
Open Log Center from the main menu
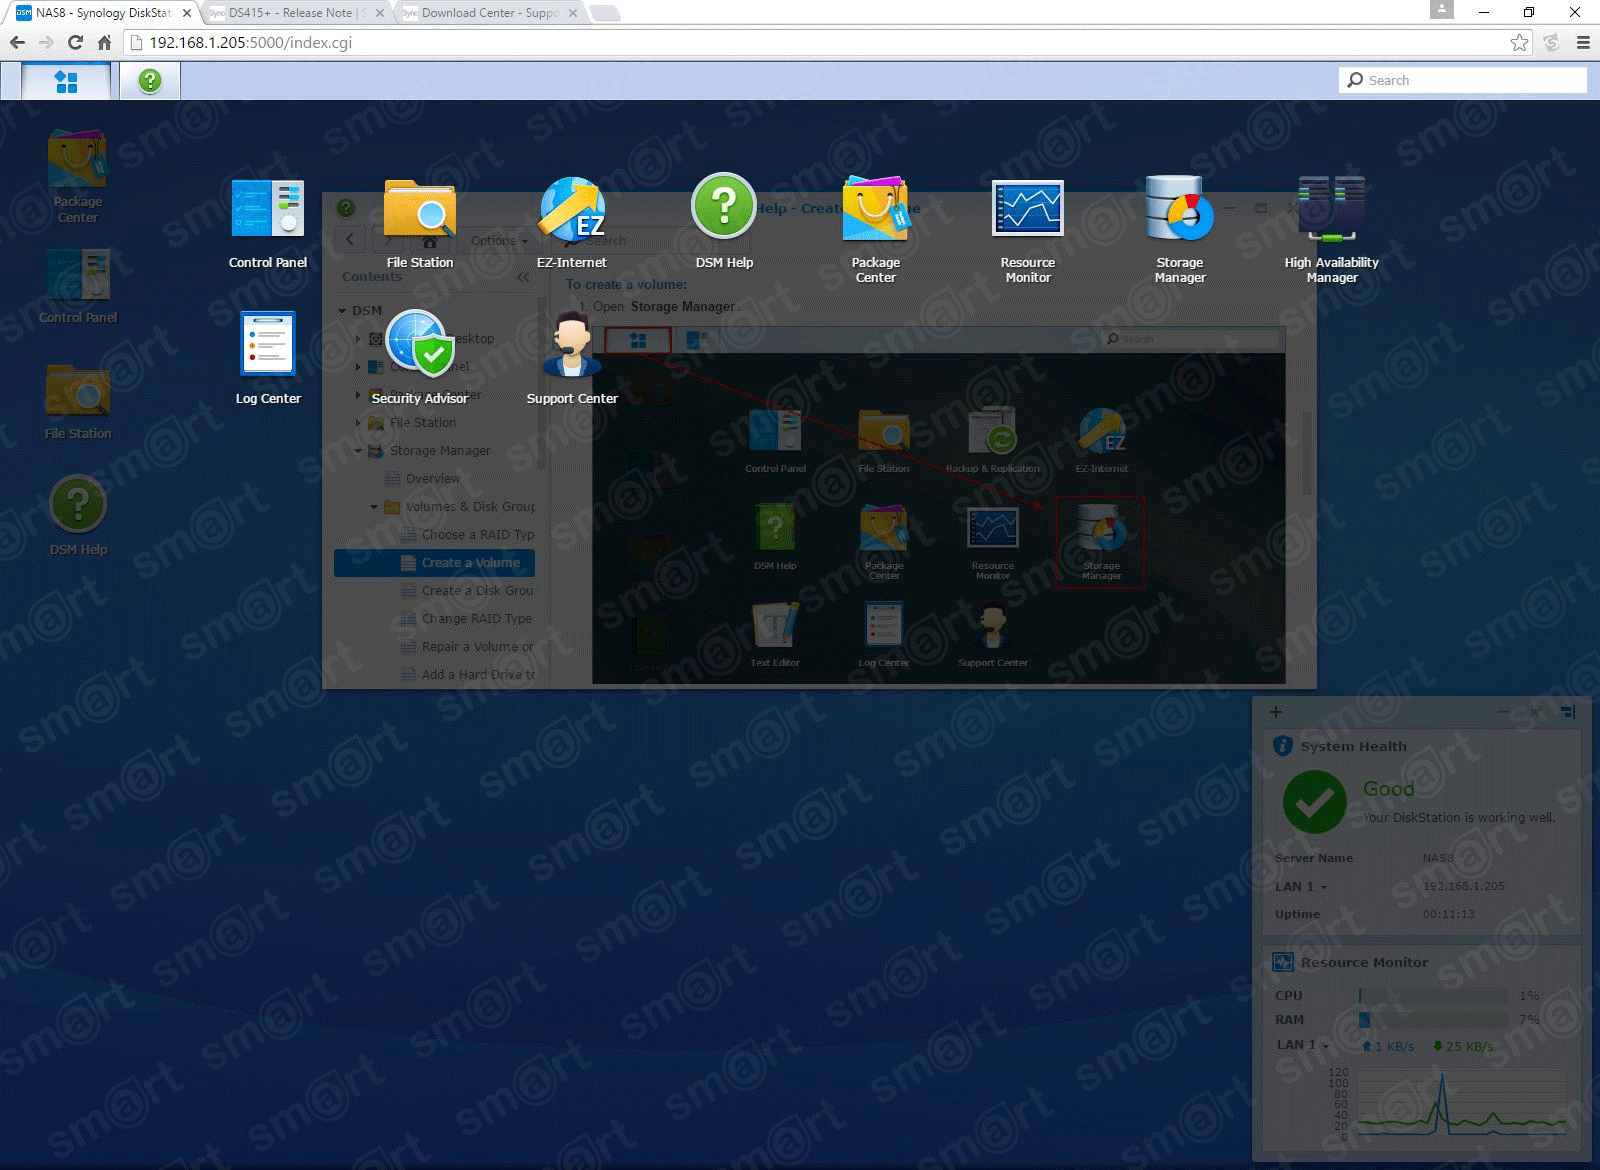pyautogui.click(x=268, y=358)
